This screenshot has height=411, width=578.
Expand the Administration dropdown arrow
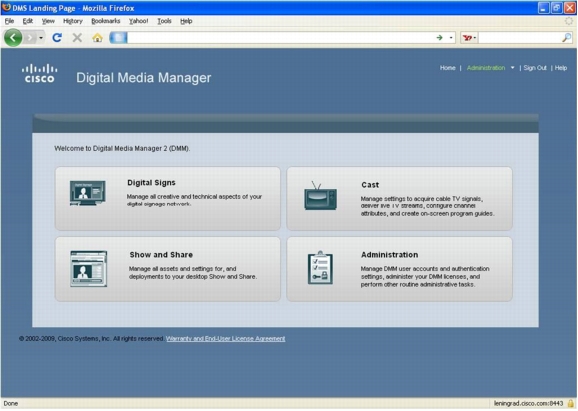(512, 68)
